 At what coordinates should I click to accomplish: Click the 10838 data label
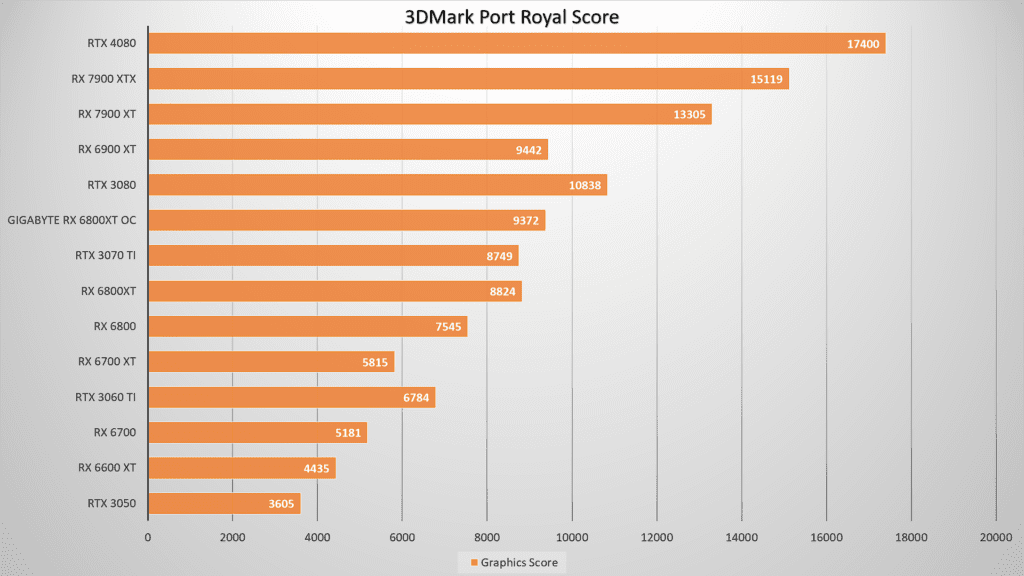point(584,185)
